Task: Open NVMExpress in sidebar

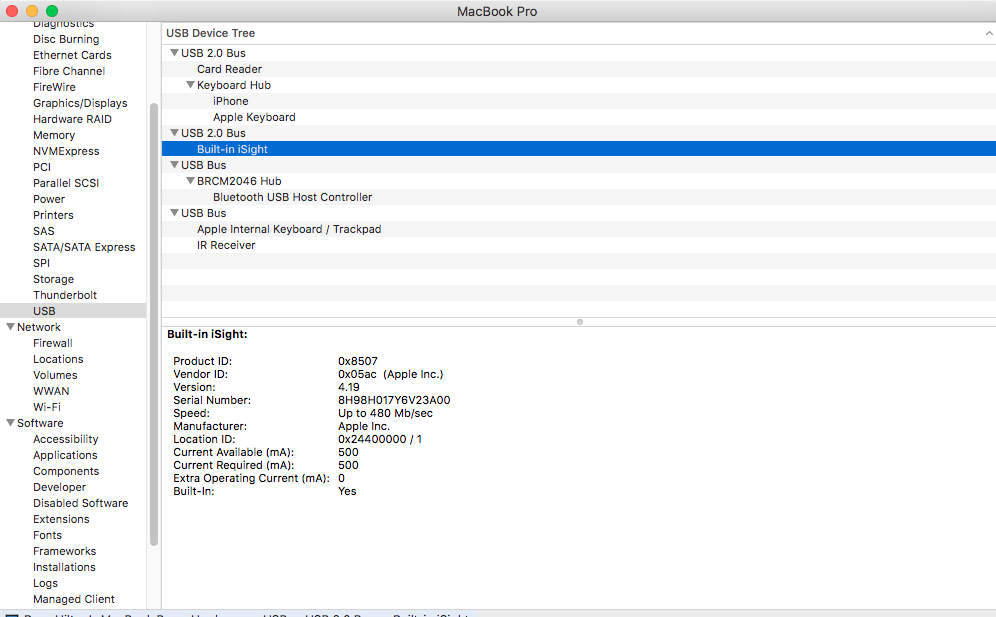Action: click(x=66, y=151)
